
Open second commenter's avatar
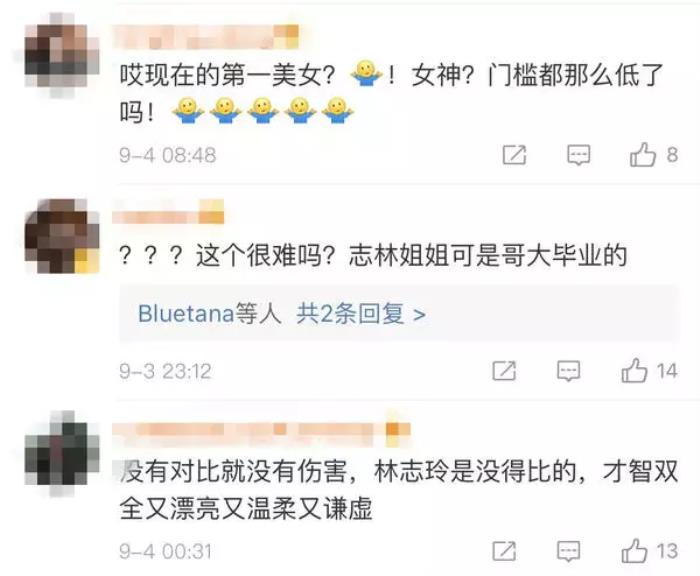62,237
